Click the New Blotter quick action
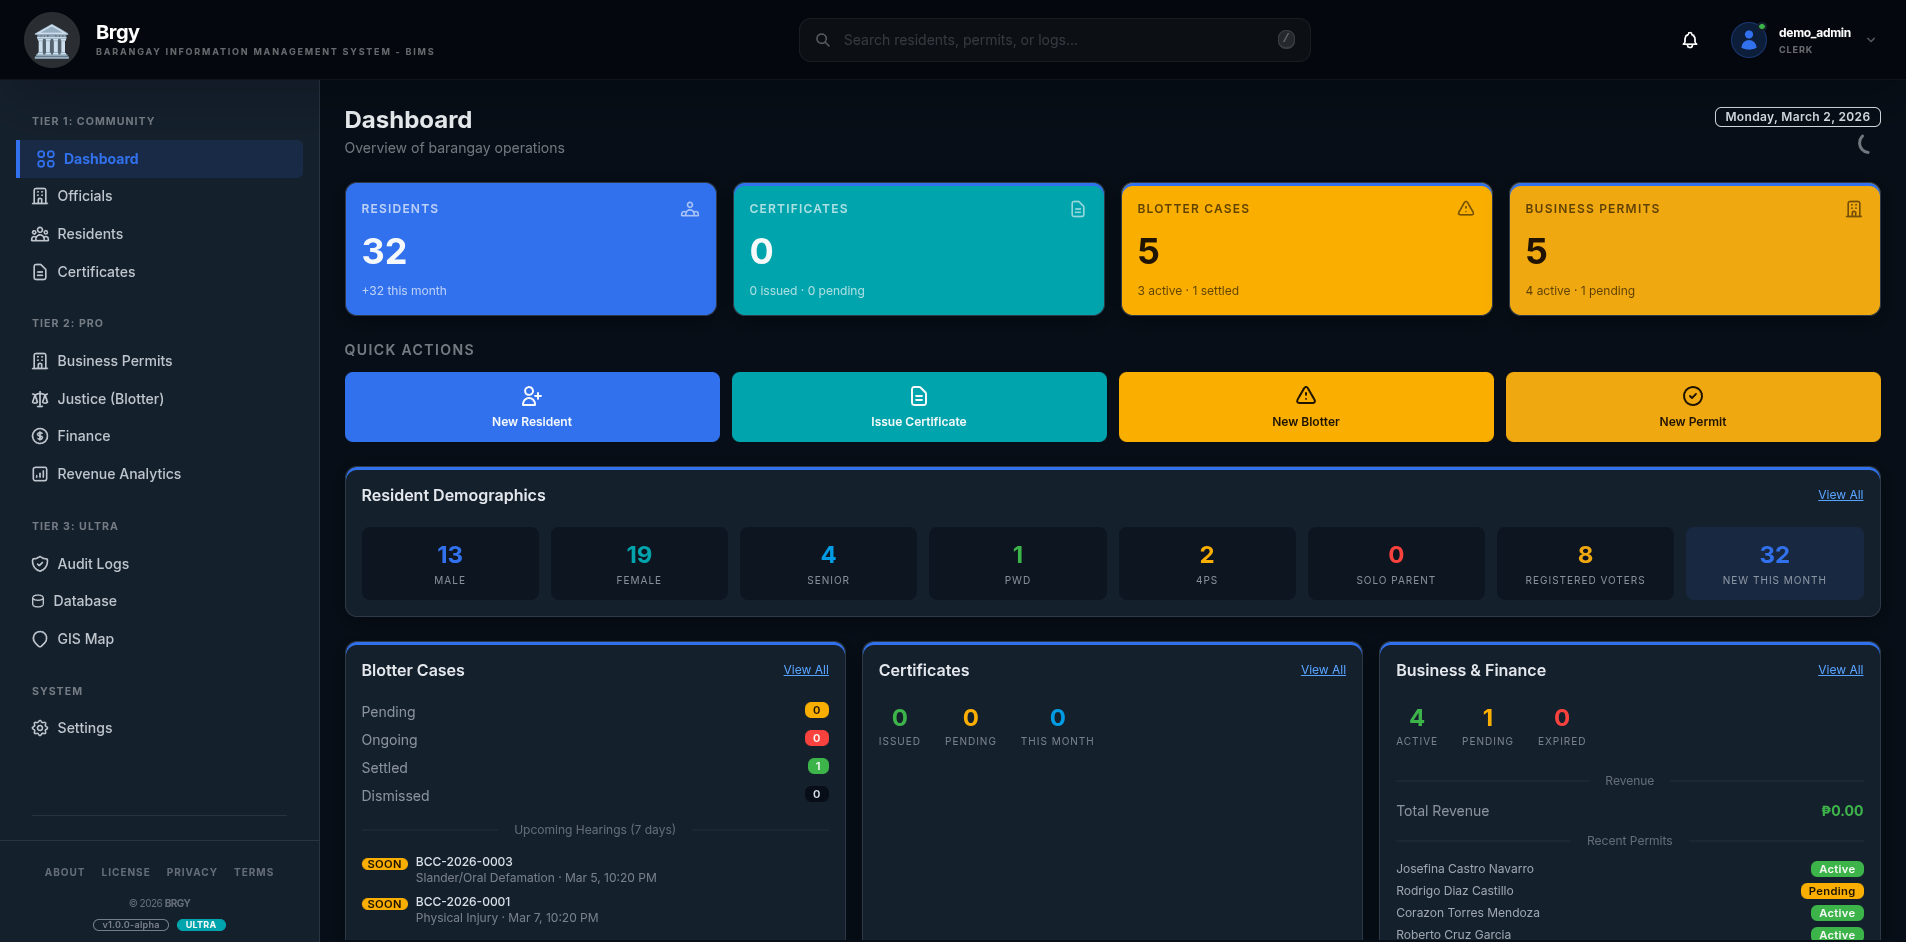 point(1306,407)
